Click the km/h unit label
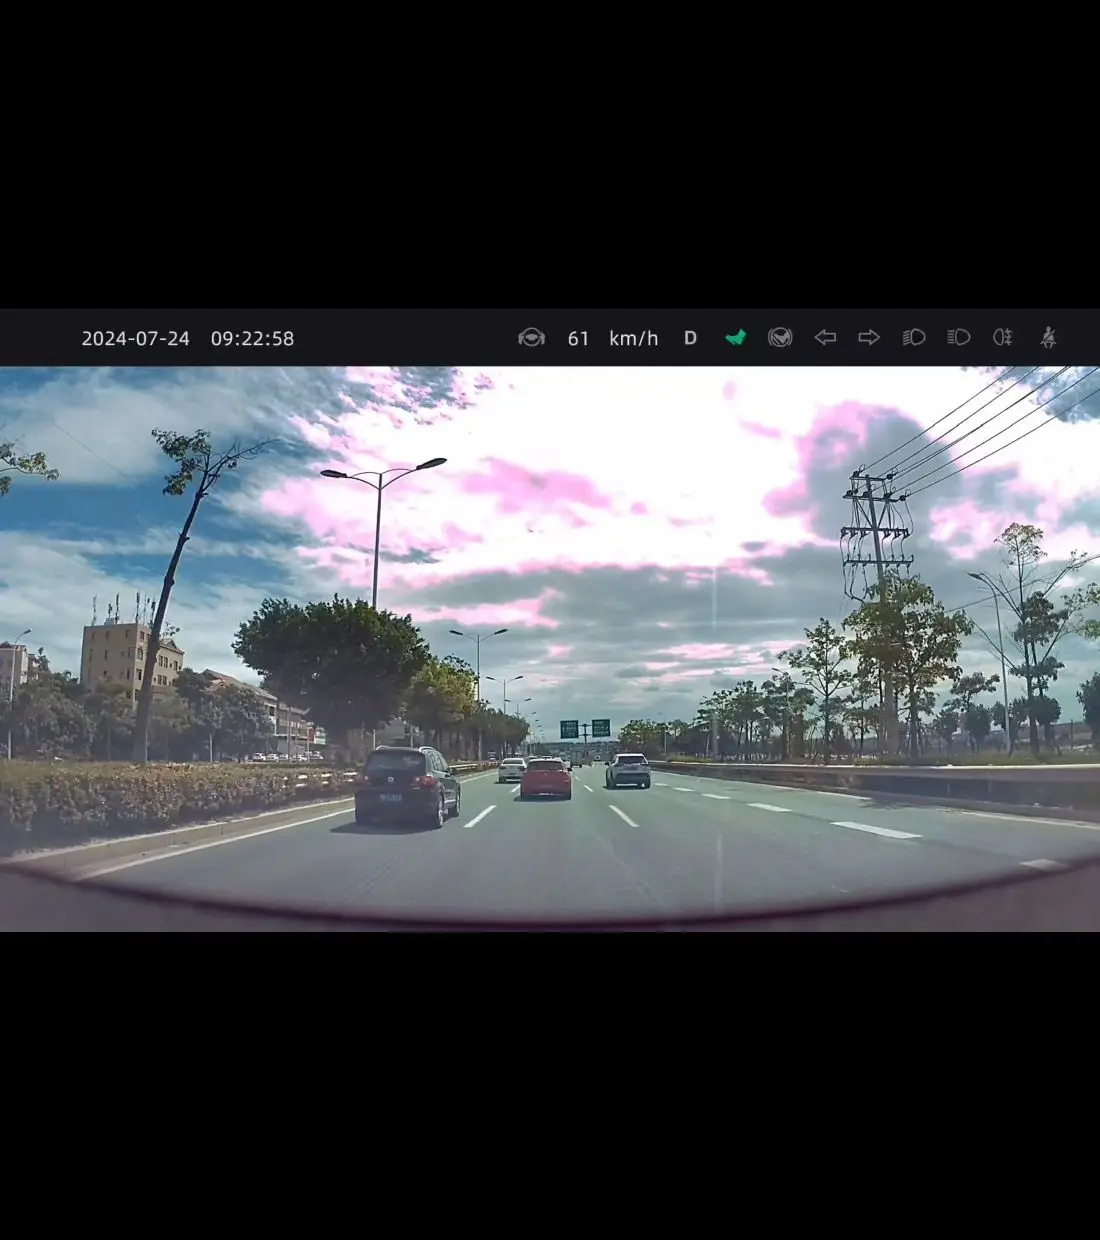Viewport: 1100px width, 1240px height. click(x=633, y=339)
